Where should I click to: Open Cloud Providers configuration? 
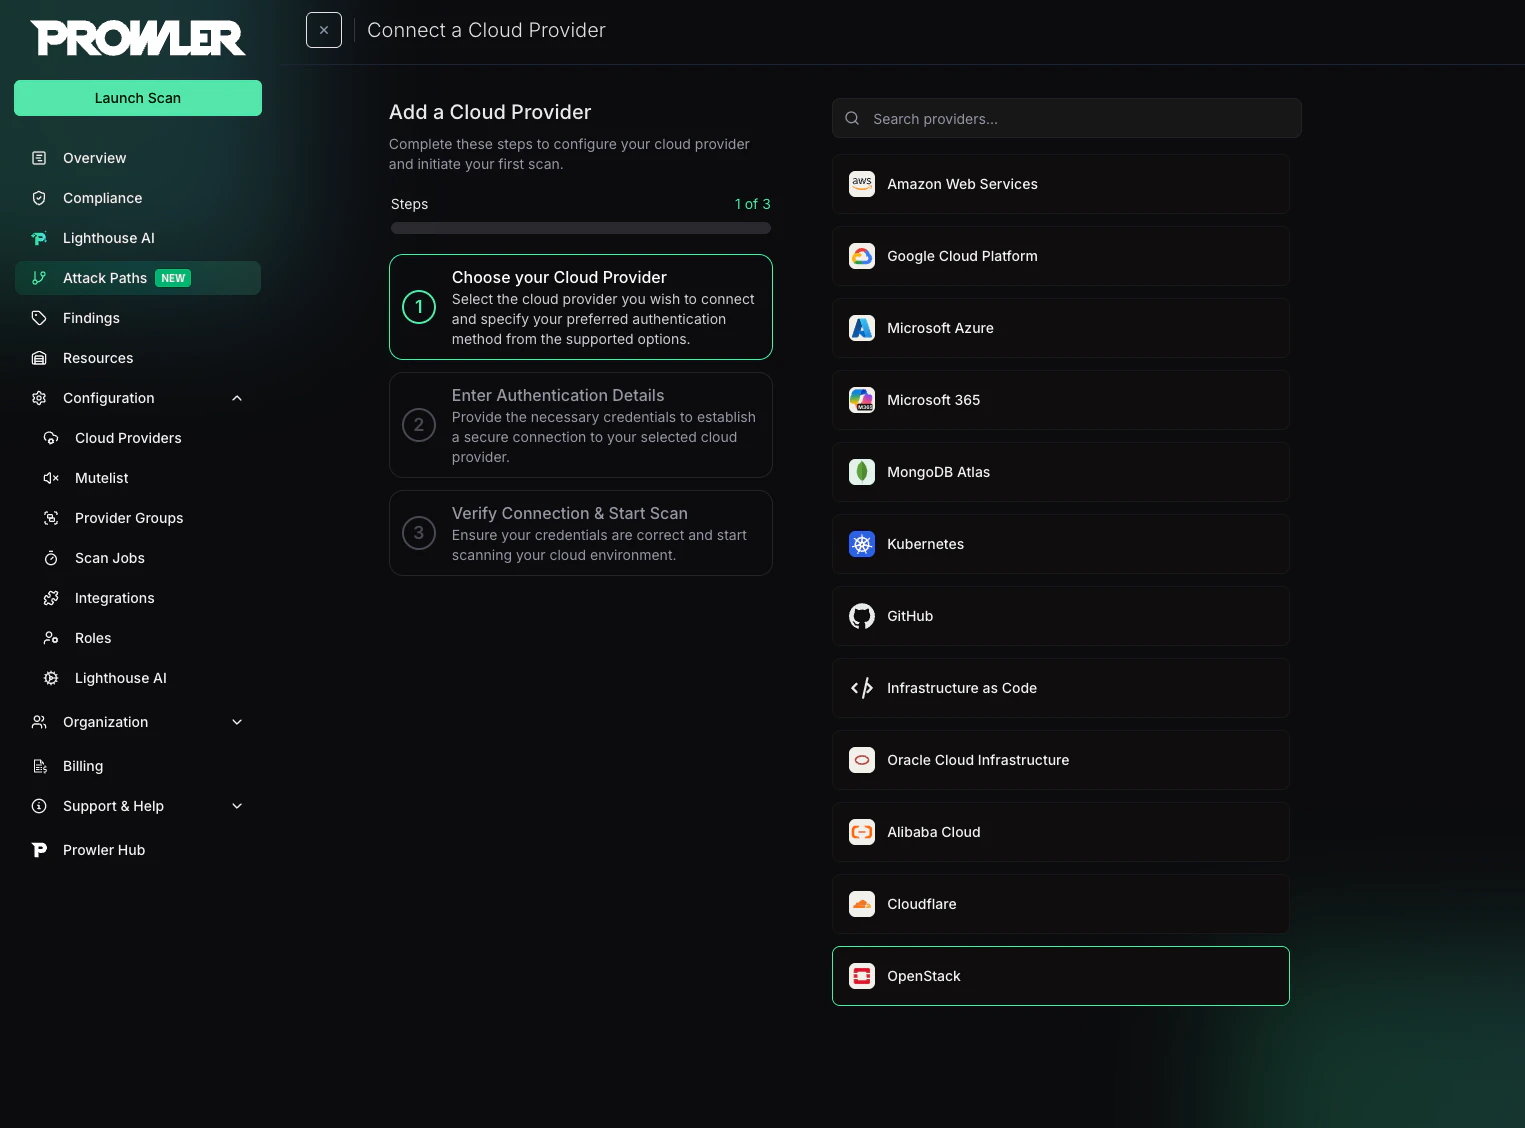point(128,438)
